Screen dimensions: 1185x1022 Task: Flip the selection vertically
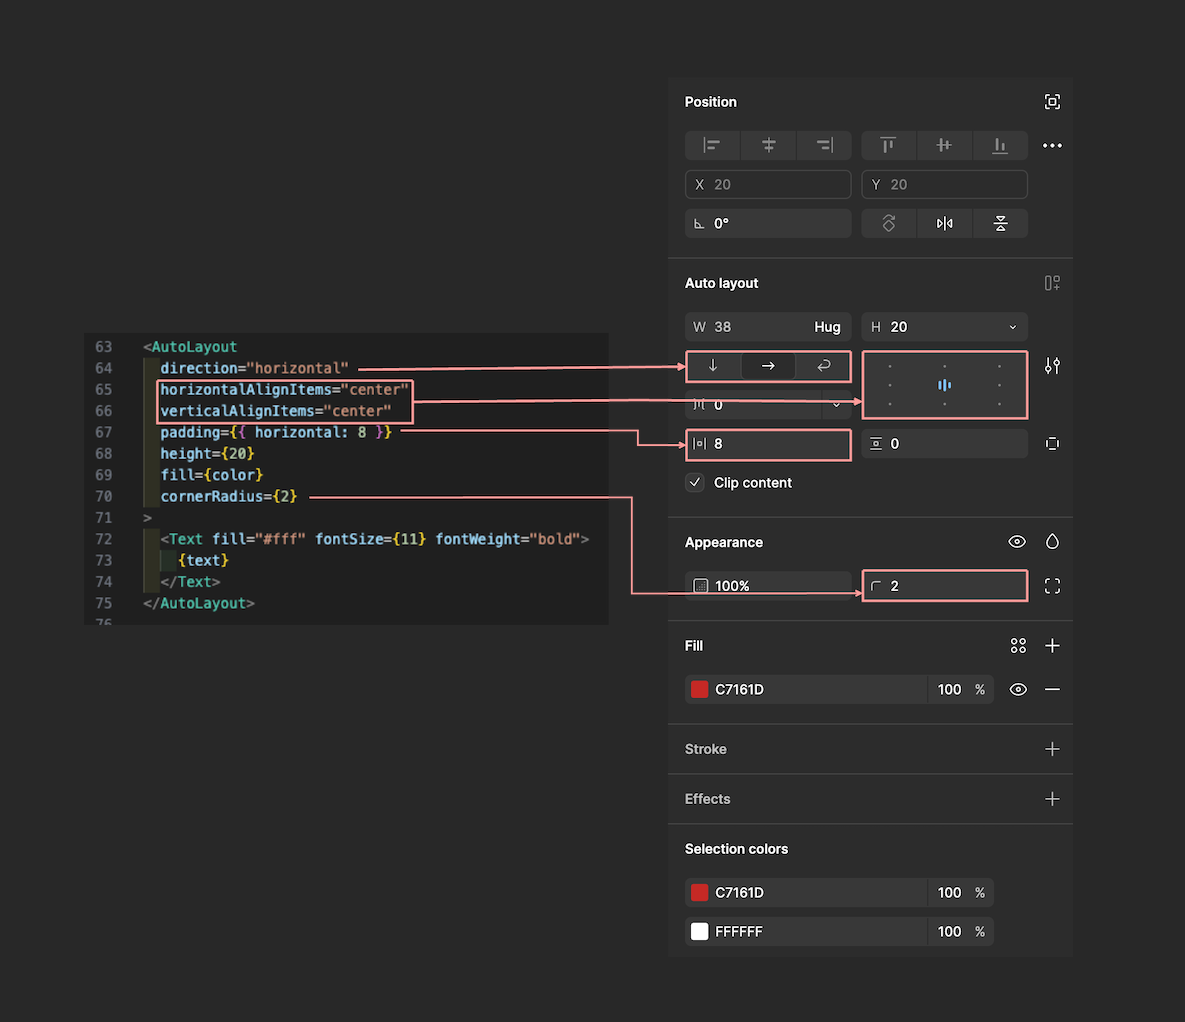pyautogui.click(x=1000, y=223)
